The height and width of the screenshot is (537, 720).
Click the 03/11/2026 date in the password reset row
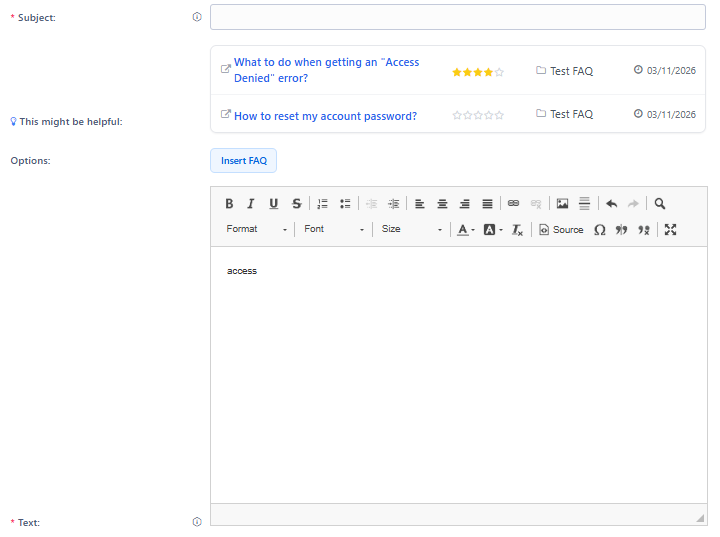(x=665, y=114)
